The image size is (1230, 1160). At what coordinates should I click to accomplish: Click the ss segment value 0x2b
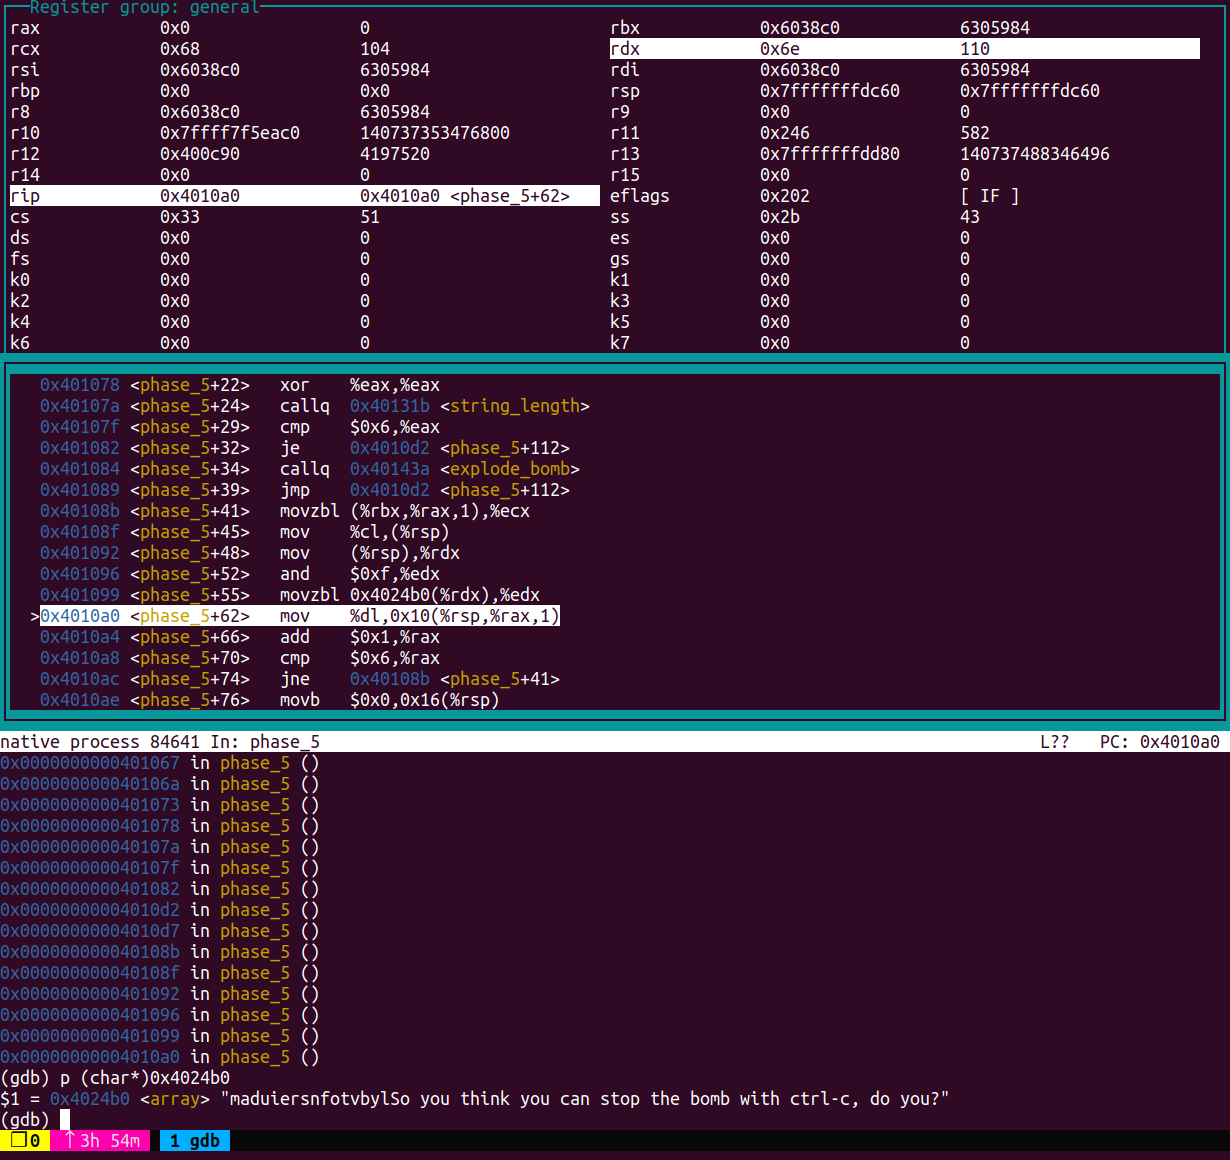coord(780,217)
